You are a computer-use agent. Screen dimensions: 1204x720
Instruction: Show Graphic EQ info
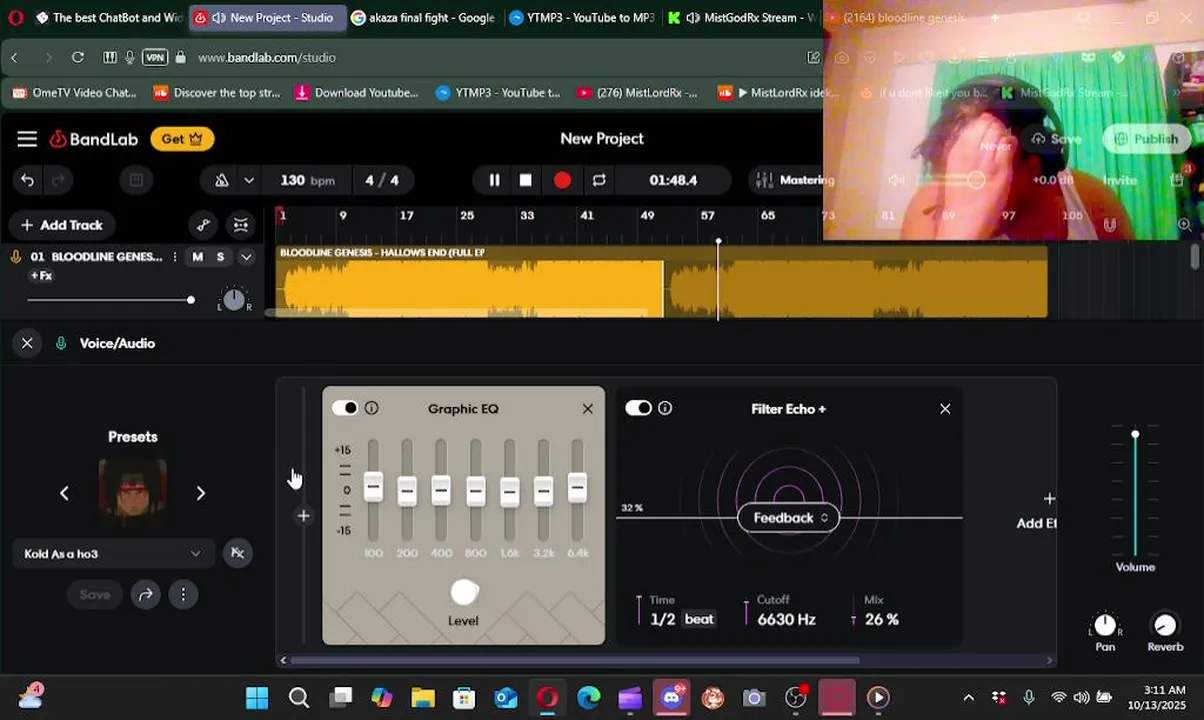[x=371, y=408]
